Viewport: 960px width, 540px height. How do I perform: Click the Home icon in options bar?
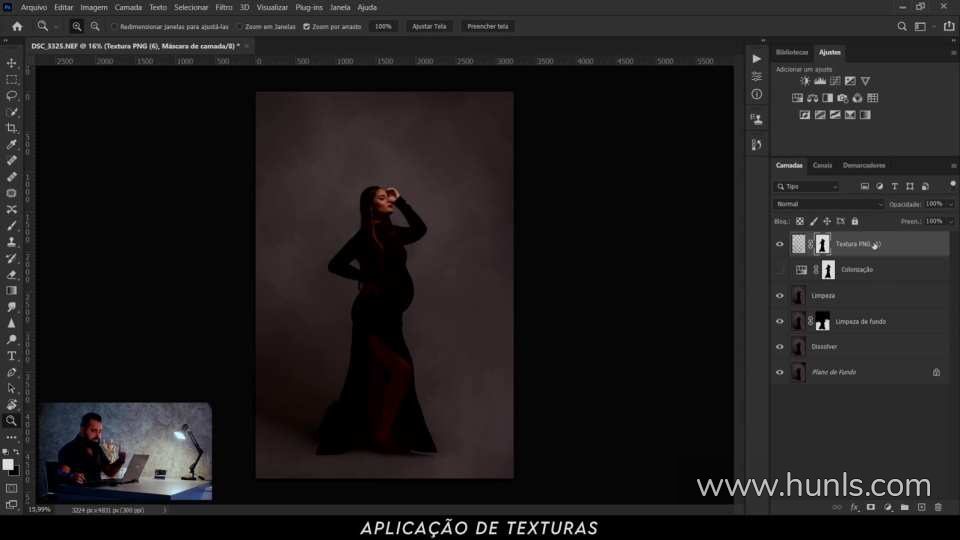click(17, 26)
